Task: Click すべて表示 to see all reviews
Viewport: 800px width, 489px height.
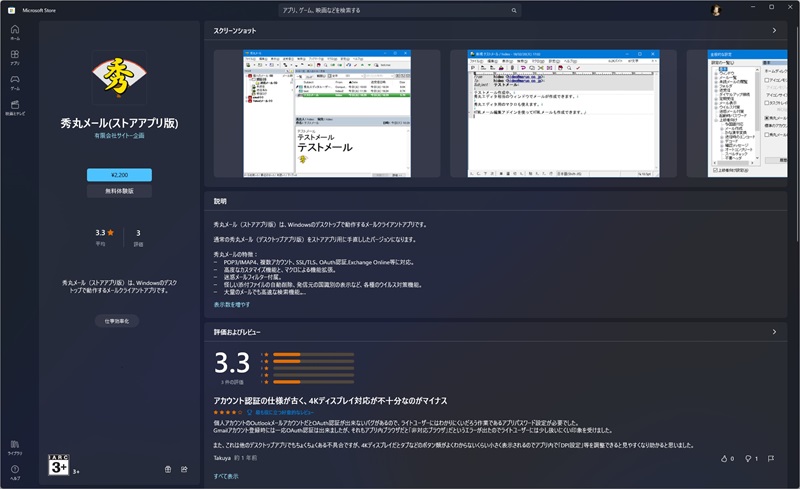Action: tap(226, 476)
